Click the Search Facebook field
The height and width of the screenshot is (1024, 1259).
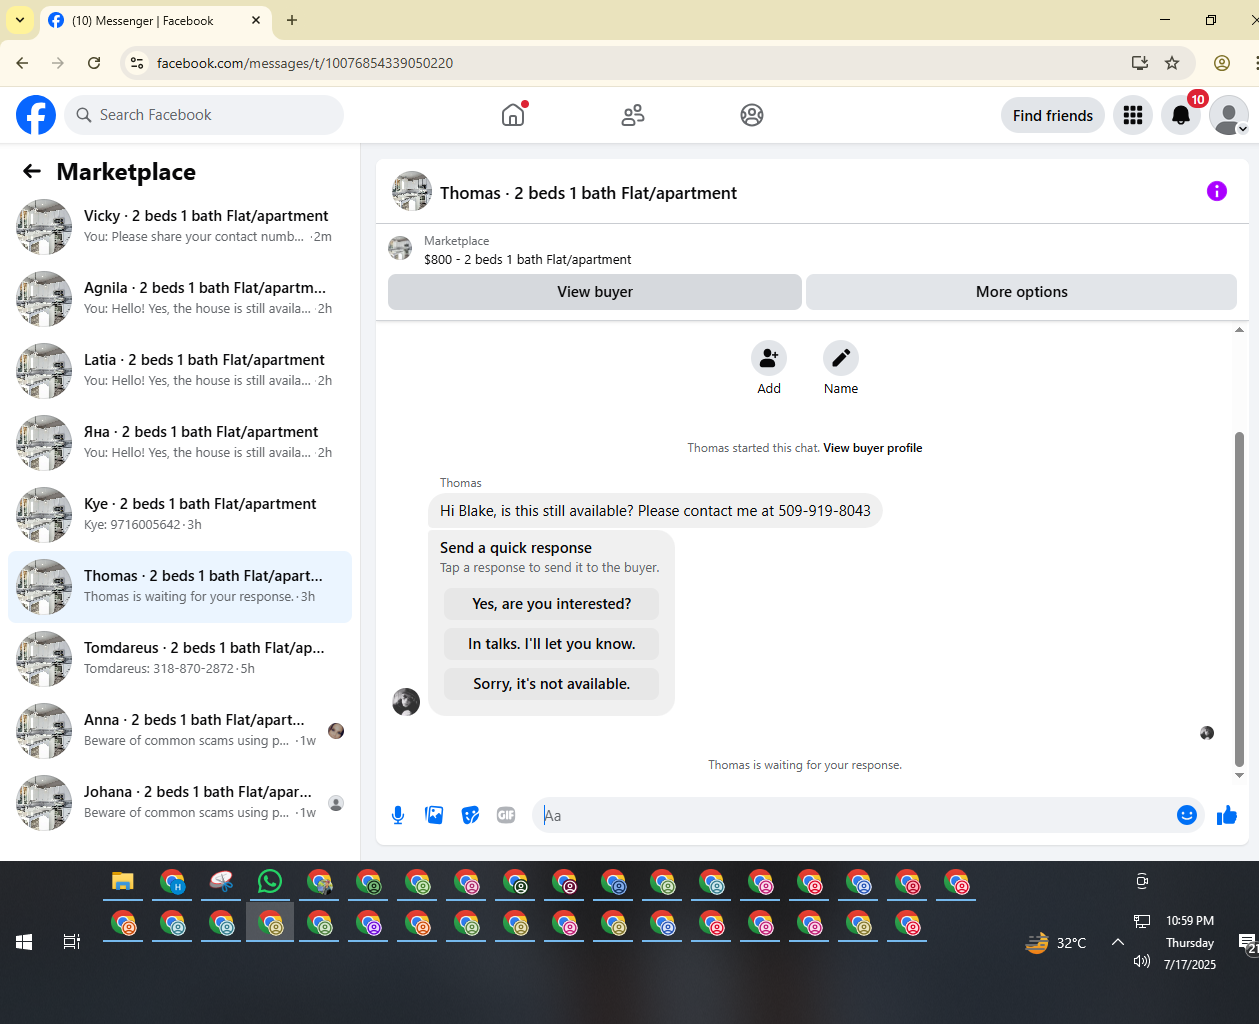204,115
